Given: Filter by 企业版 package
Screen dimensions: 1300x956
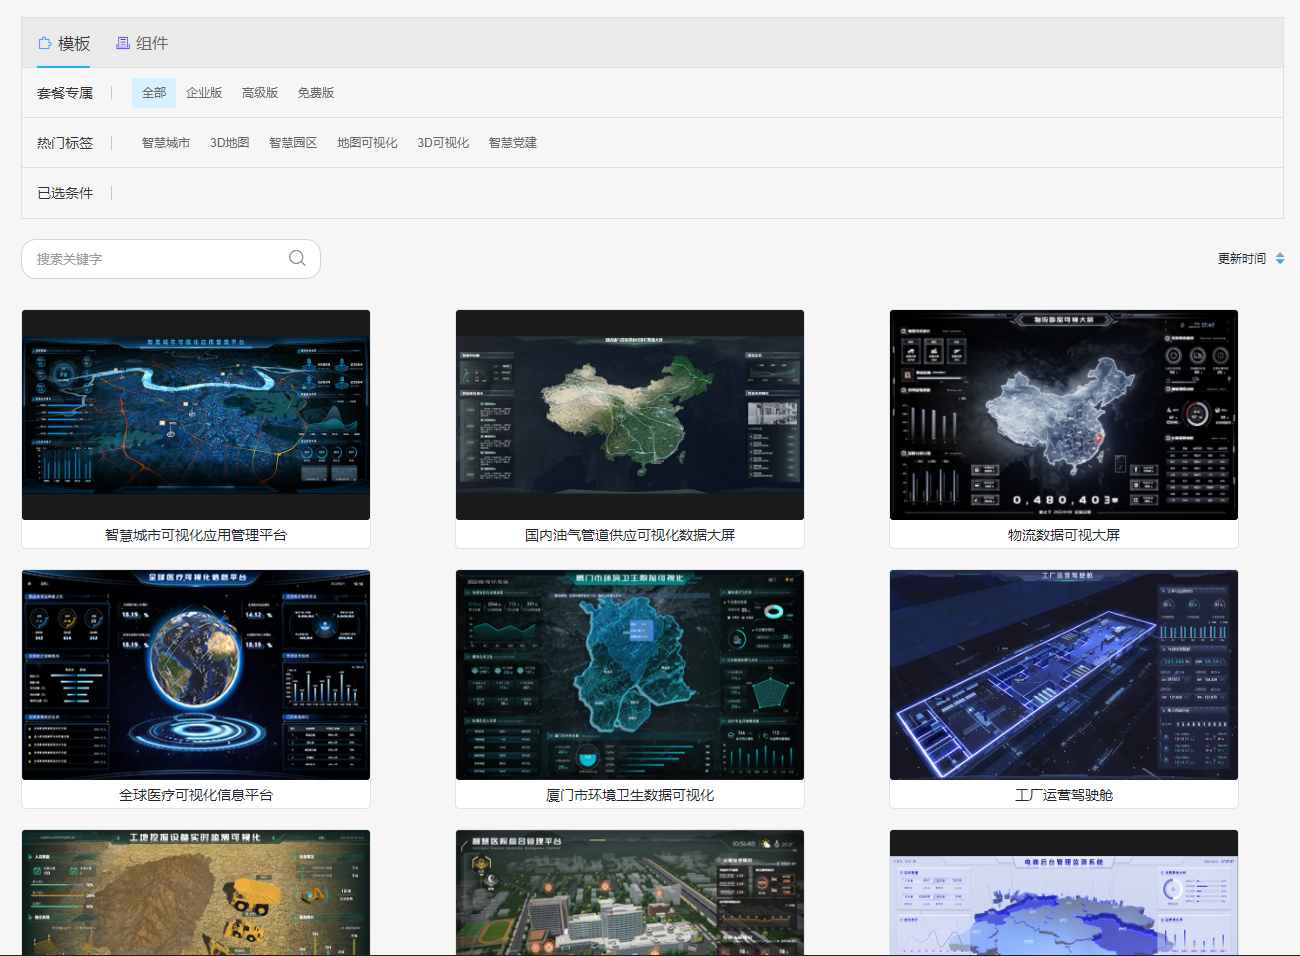Looking at the screenshot, I should (x=204, y=93).
